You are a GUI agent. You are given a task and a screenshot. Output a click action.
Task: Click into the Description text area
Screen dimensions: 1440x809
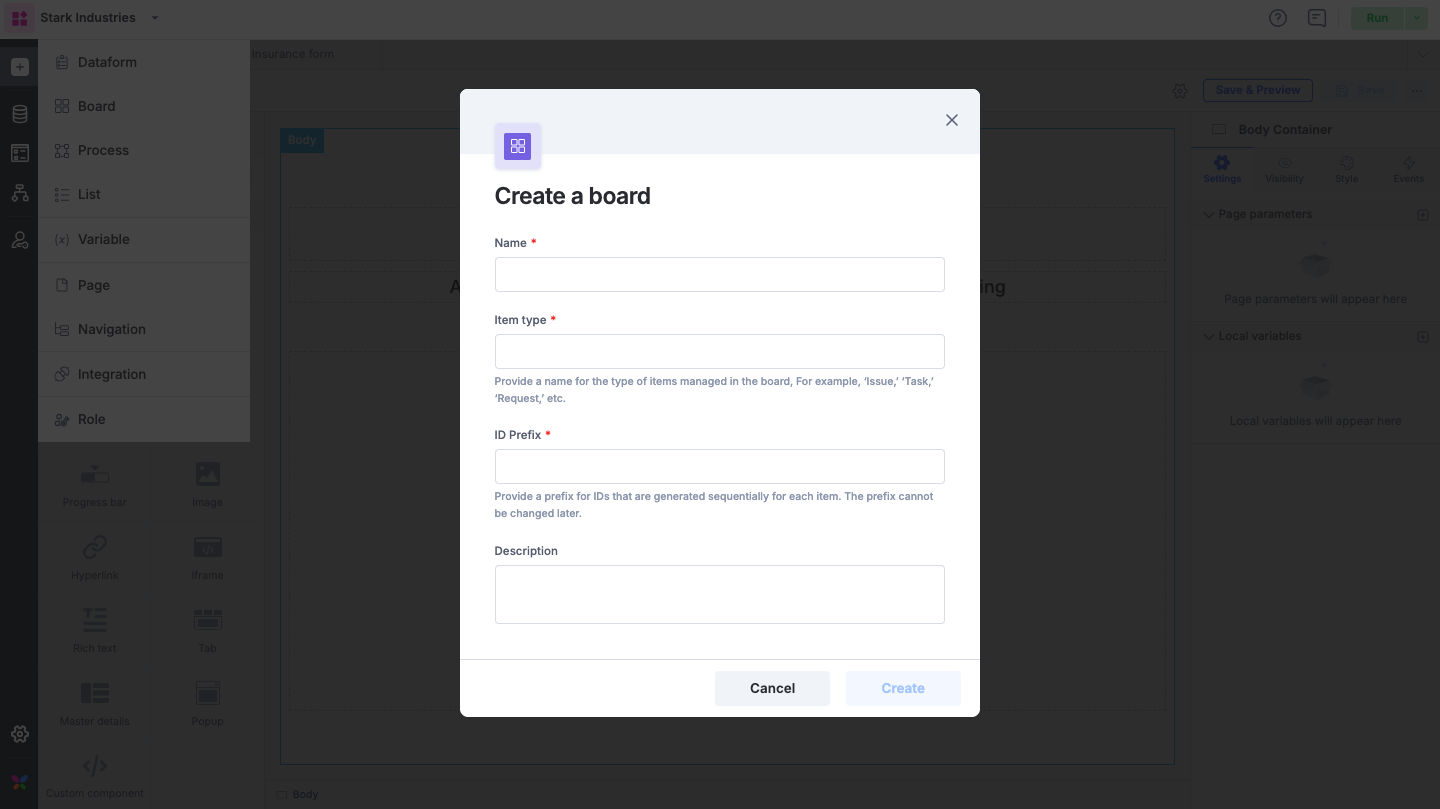719,594
